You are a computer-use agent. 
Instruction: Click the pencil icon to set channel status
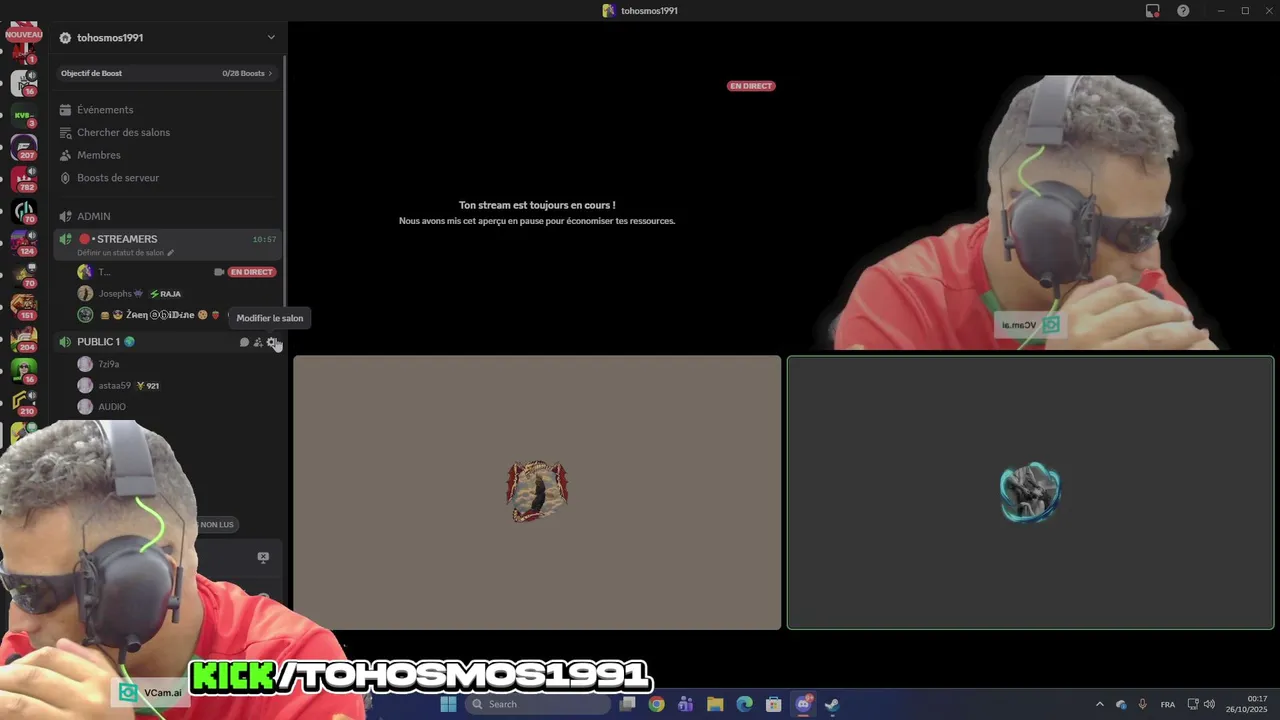(171, 253)
